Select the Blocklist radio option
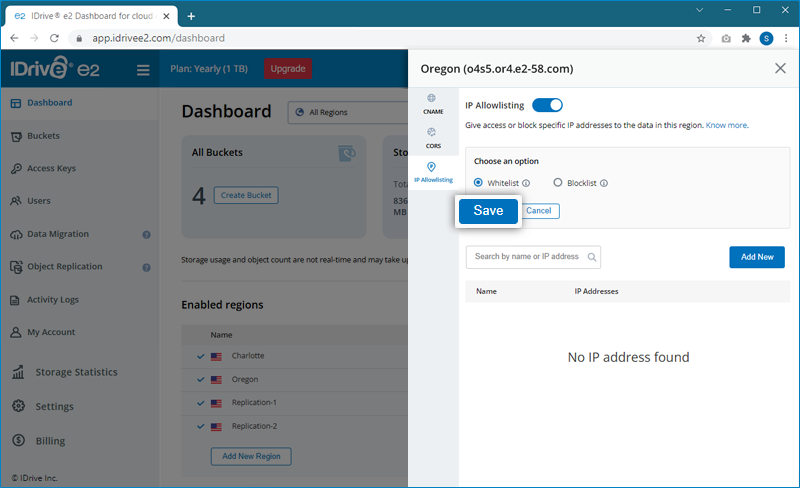This screenshot has width=800, height=488. click(x=558, y=183)
